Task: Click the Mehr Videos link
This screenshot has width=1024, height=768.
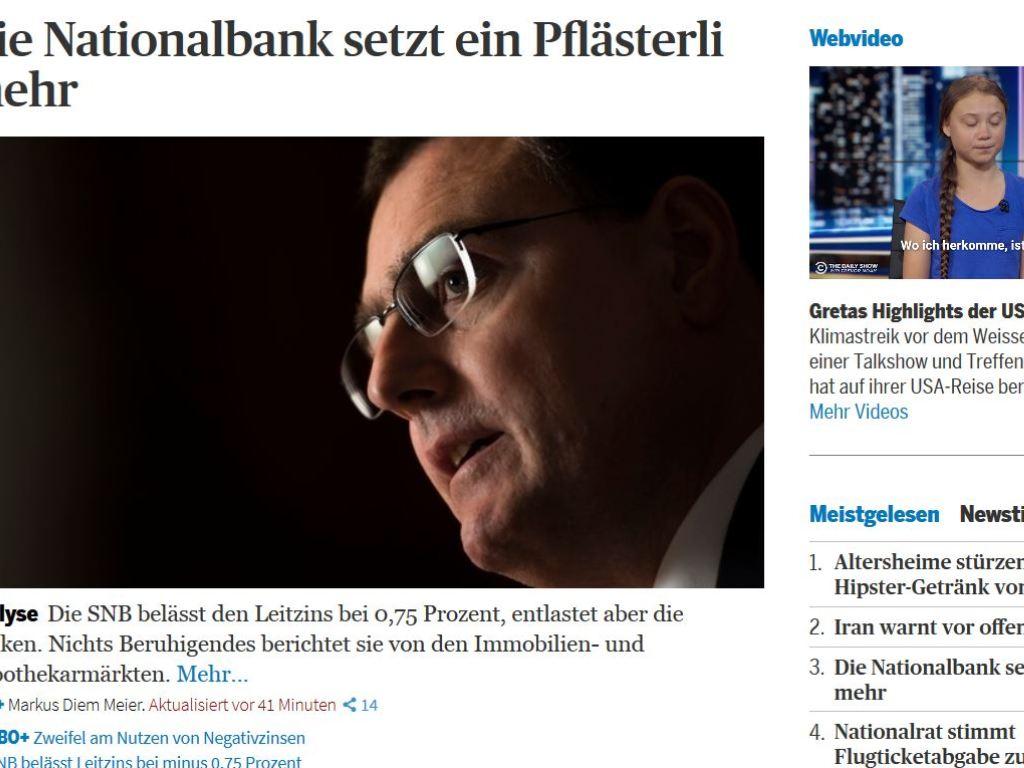Action: click(858, 411)
